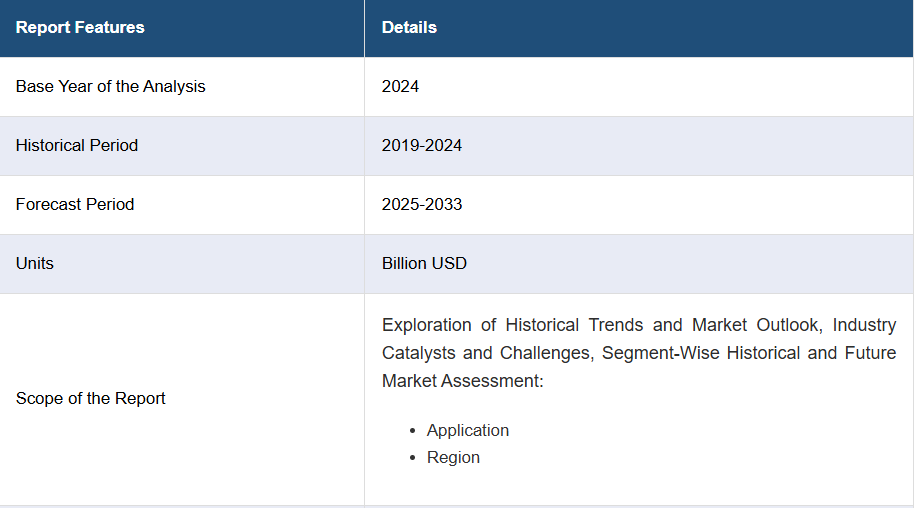Click the word Industry in scope description
Viewport: 915px width, 508px height.
tap(864, 325)
